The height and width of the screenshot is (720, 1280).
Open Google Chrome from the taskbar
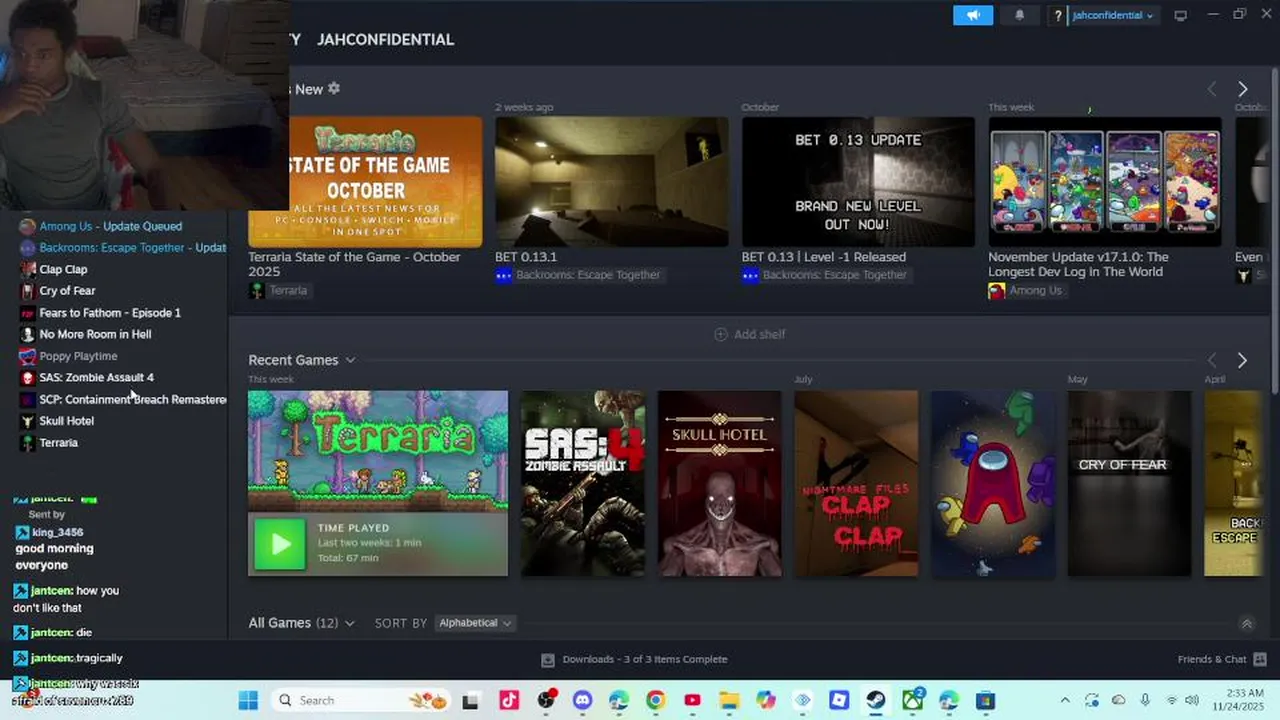655,701
